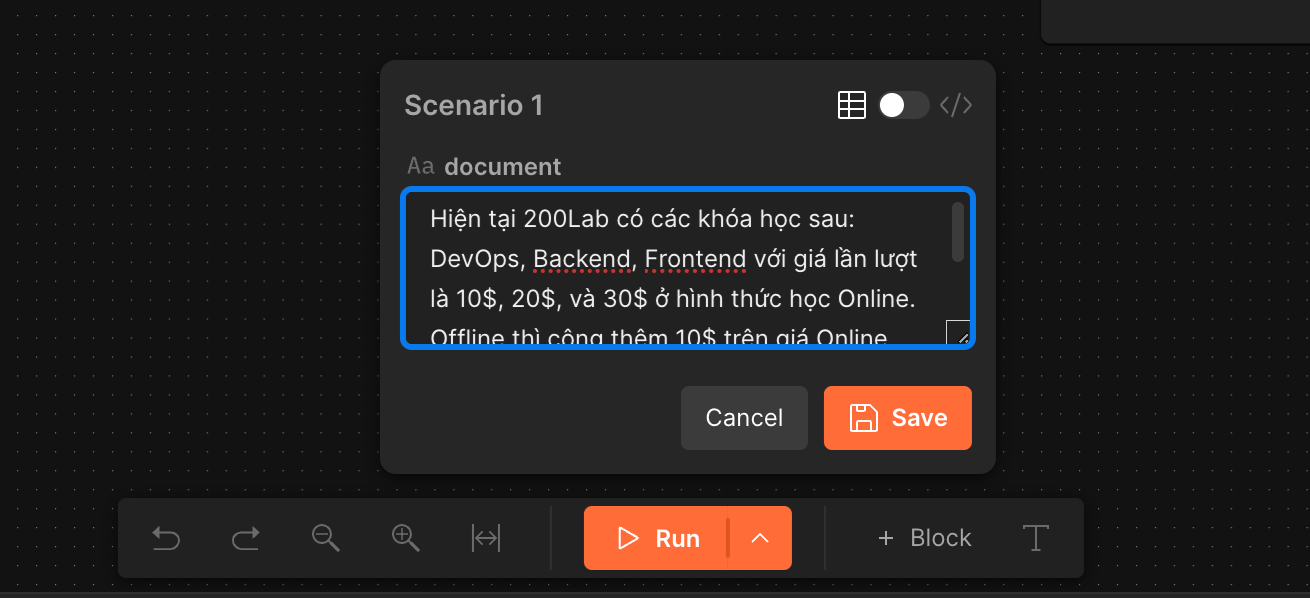Cancel the Scenario 1 edit

pyautogui.click(x=744, y=418)
